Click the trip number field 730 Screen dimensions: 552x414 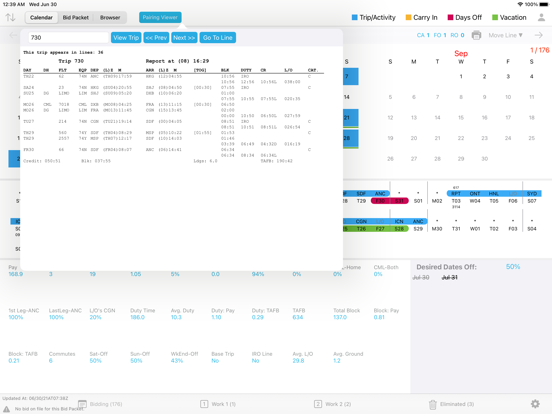click(x=68, y=38)
